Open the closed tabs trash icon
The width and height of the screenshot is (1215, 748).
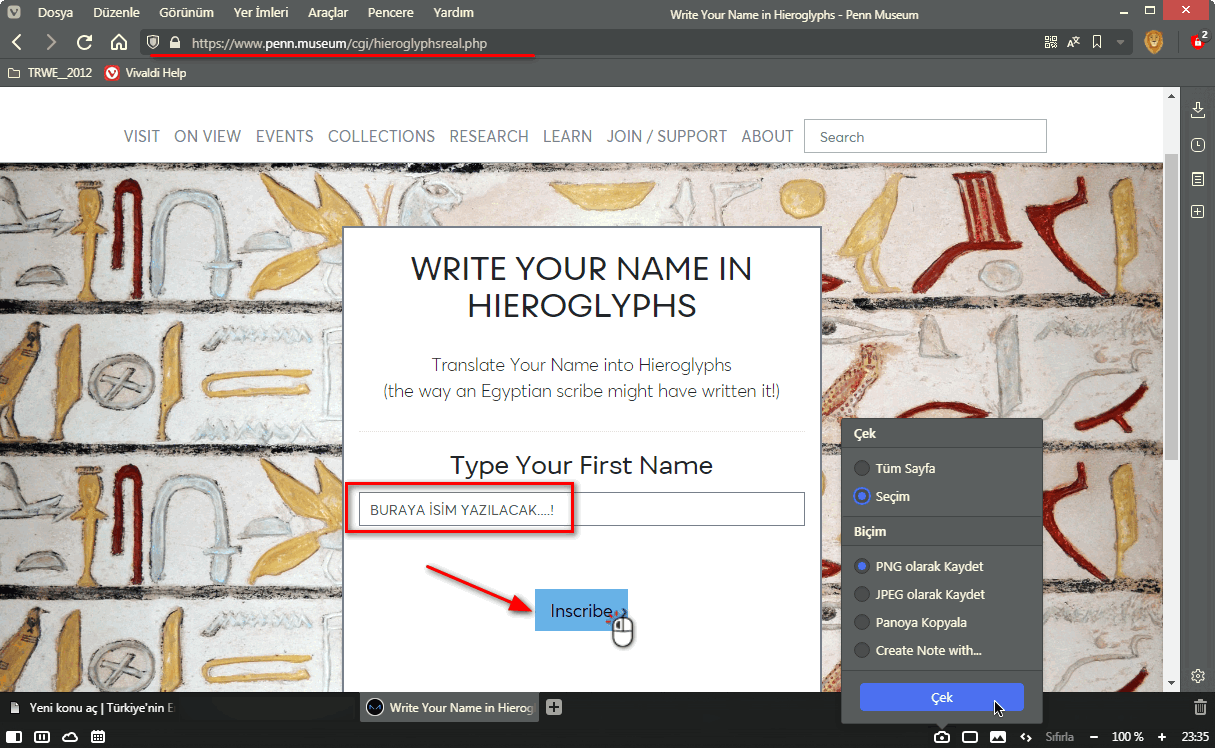(x=1200, y=707)
